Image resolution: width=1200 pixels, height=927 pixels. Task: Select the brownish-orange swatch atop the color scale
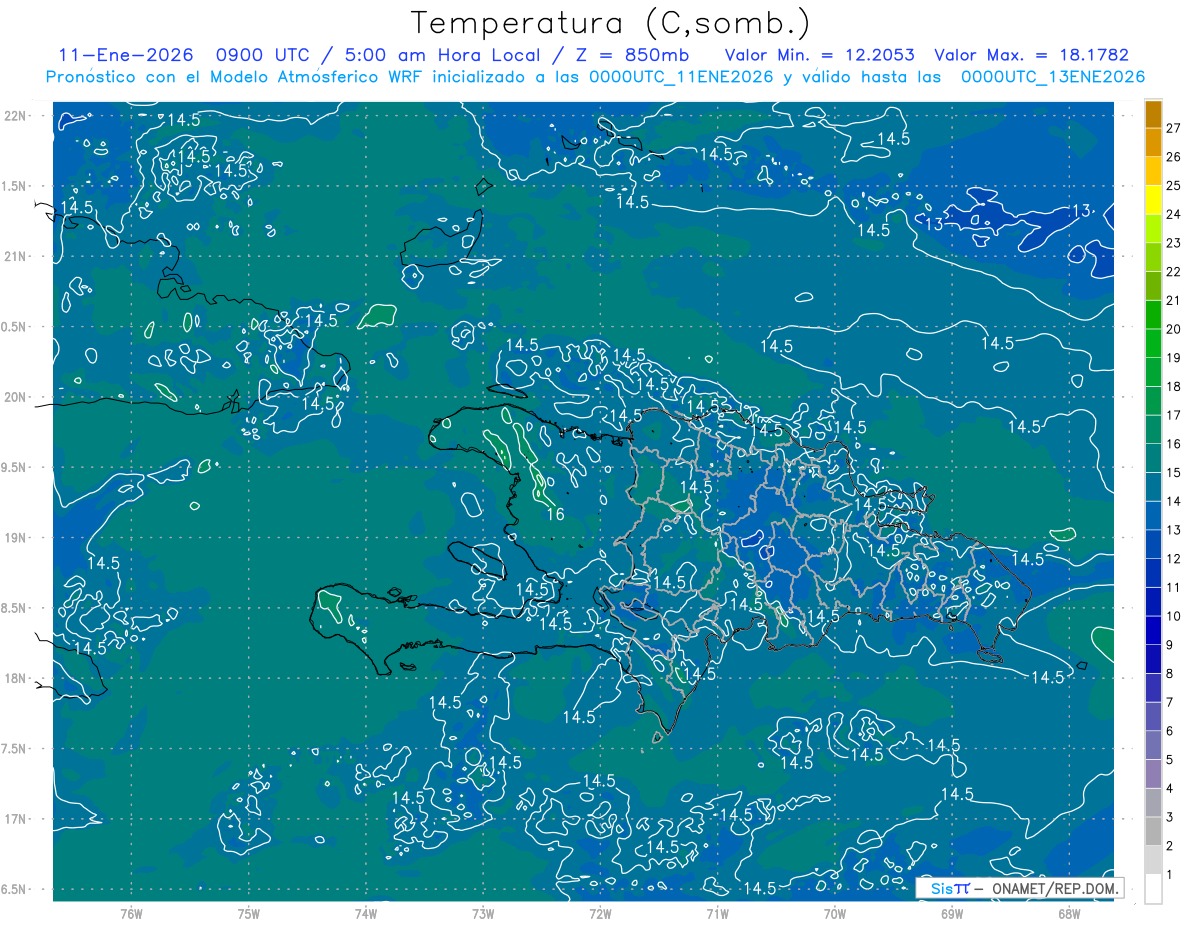pyautogui.click(x=1153, y=114)
